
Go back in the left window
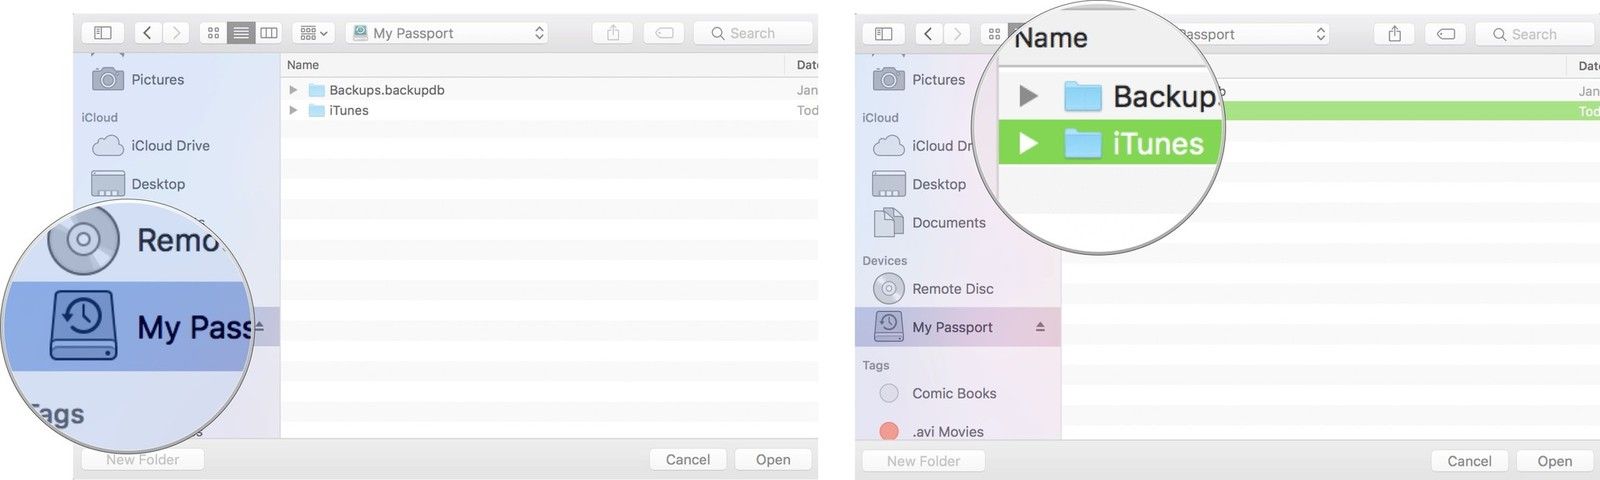tap(148, 33)
